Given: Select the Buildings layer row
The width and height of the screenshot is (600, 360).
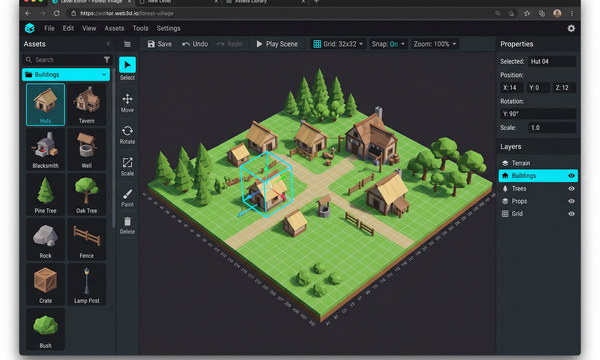Looking at the screenshot, I should click(538, 176).
